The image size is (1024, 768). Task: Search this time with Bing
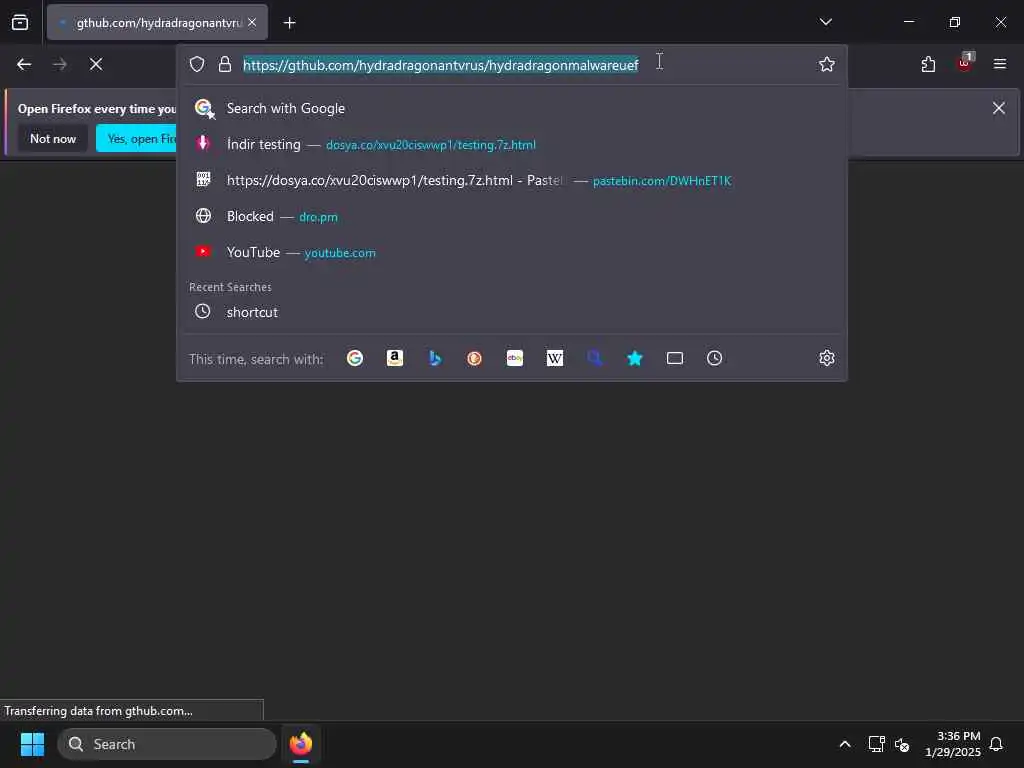click(x=435, y=358)
